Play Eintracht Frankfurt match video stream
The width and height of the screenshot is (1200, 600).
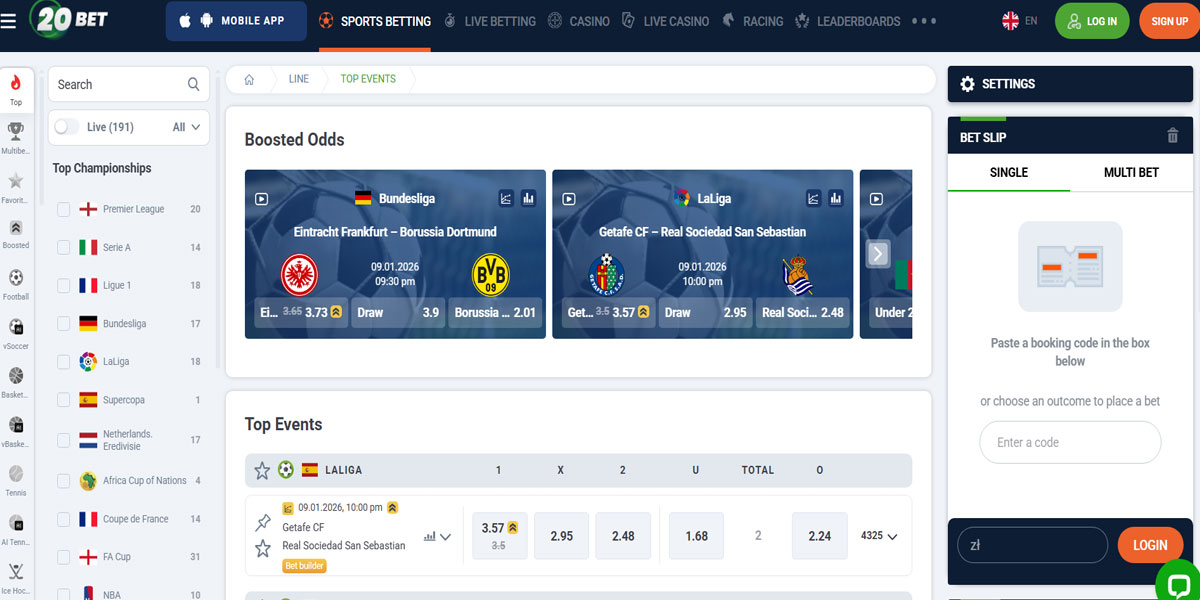[261, 199]
